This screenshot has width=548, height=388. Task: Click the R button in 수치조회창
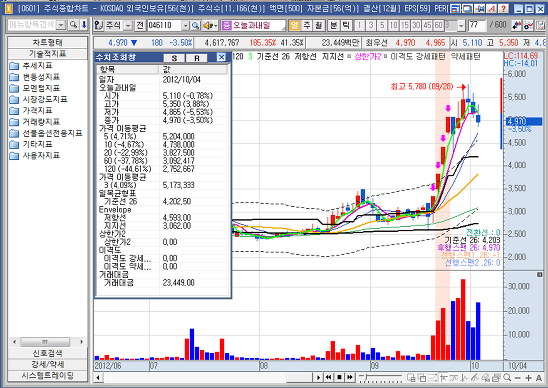click(197, 58)
